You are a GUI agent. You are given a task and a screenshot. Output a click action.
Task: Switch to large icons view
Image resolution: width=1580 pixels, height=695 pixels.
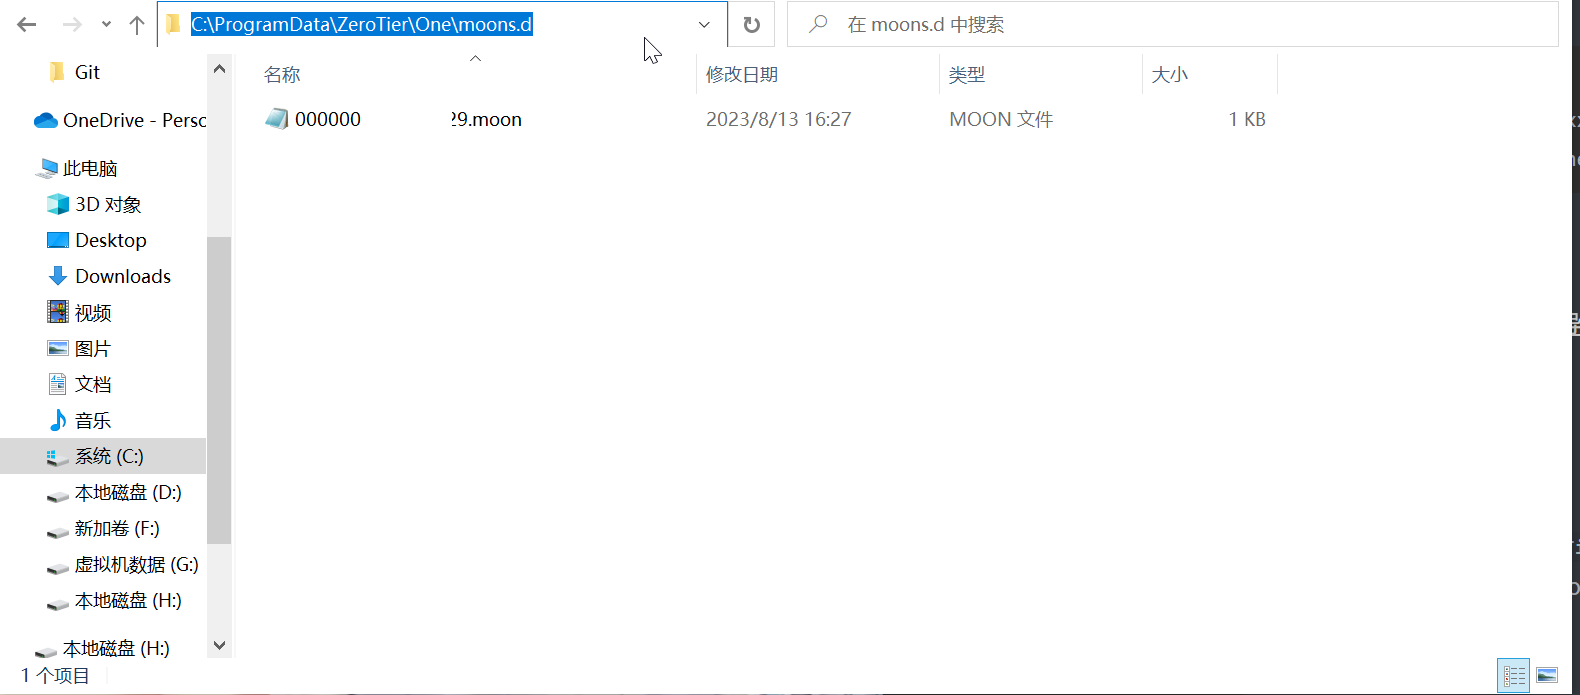coord(1547,676)
